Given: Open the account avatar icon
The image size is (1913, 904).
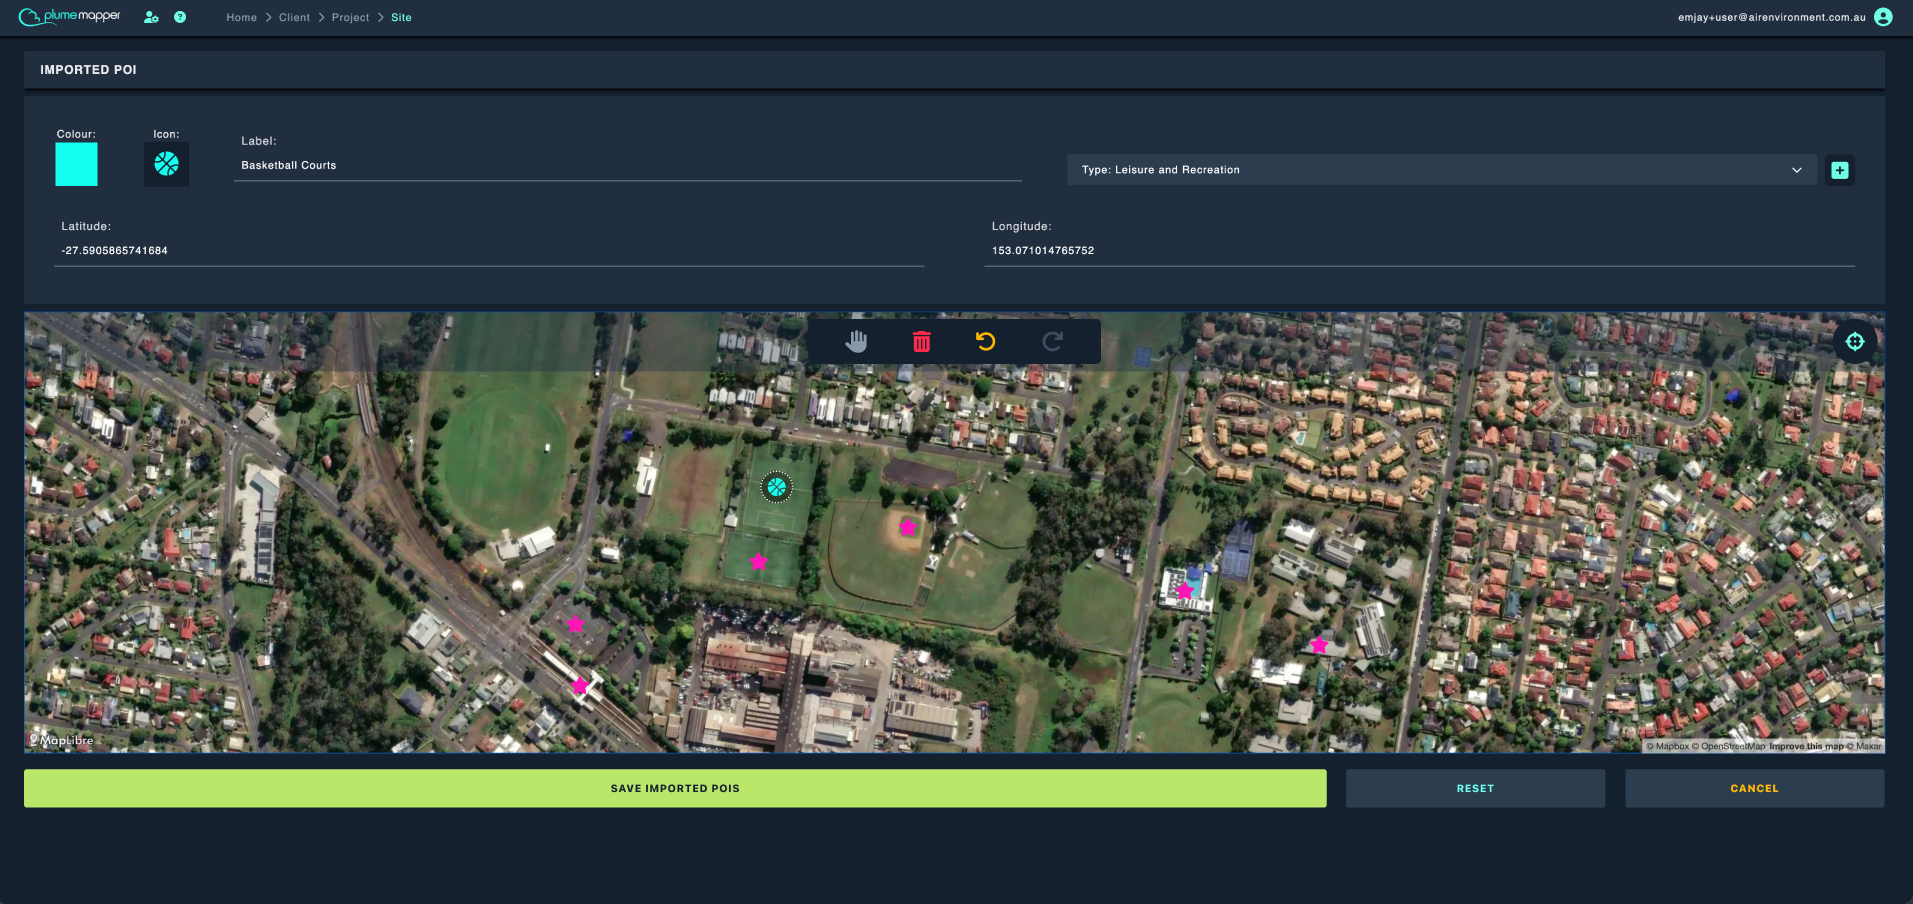Looking at the screenshot, I should (x=1883, y=17).
